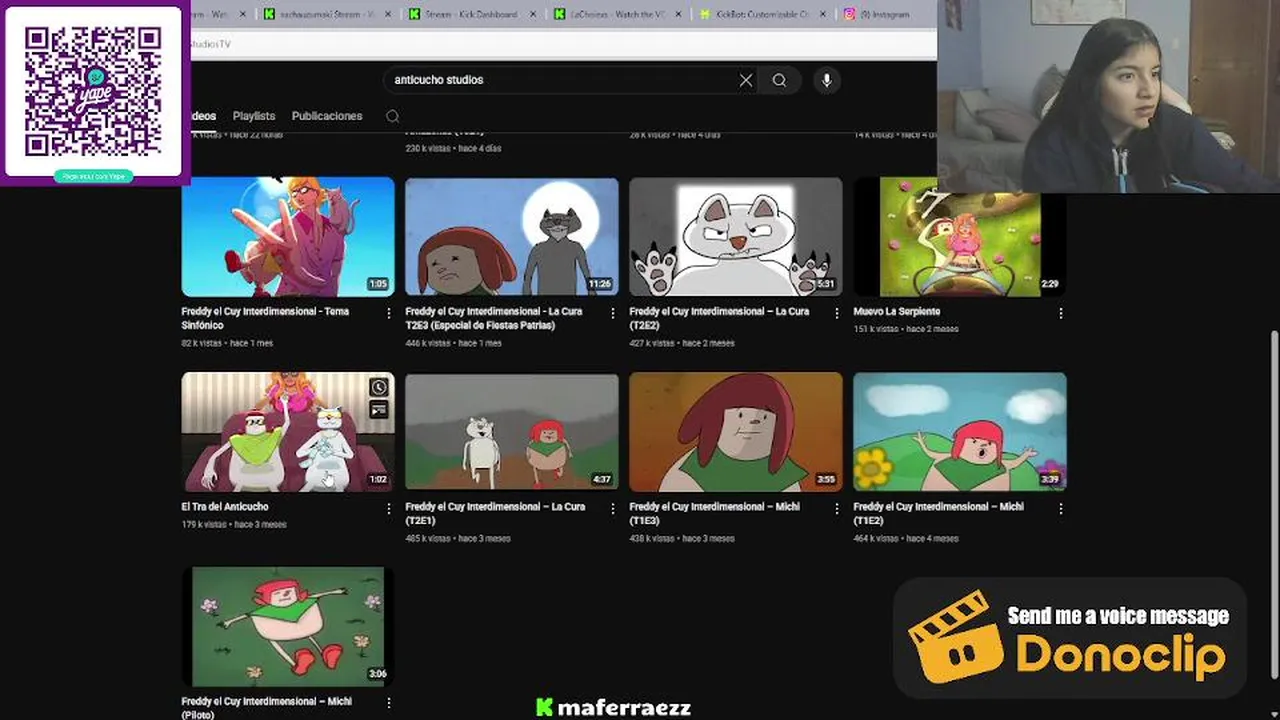Open the channel Publicaciones tab
The height and width of the screenshot is (720, 1280).
pyautogui.click(x=327, y=116)
